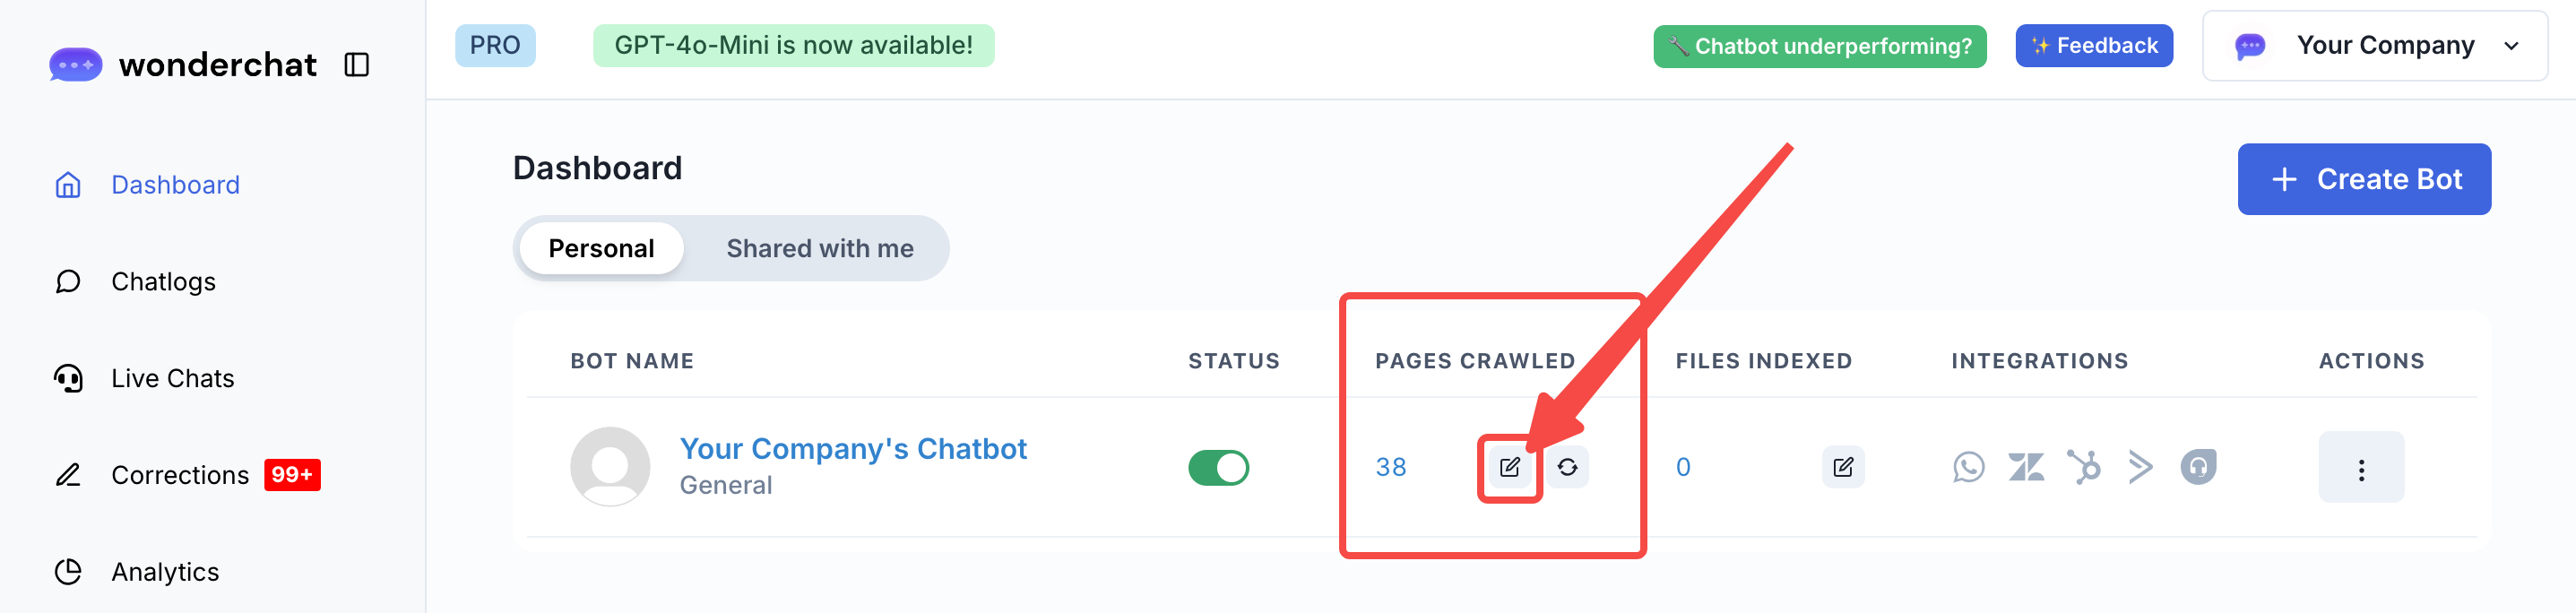2576x613 pixels.
Task: Toggle the chatbot status switch
Action: tap(1218, 467)
